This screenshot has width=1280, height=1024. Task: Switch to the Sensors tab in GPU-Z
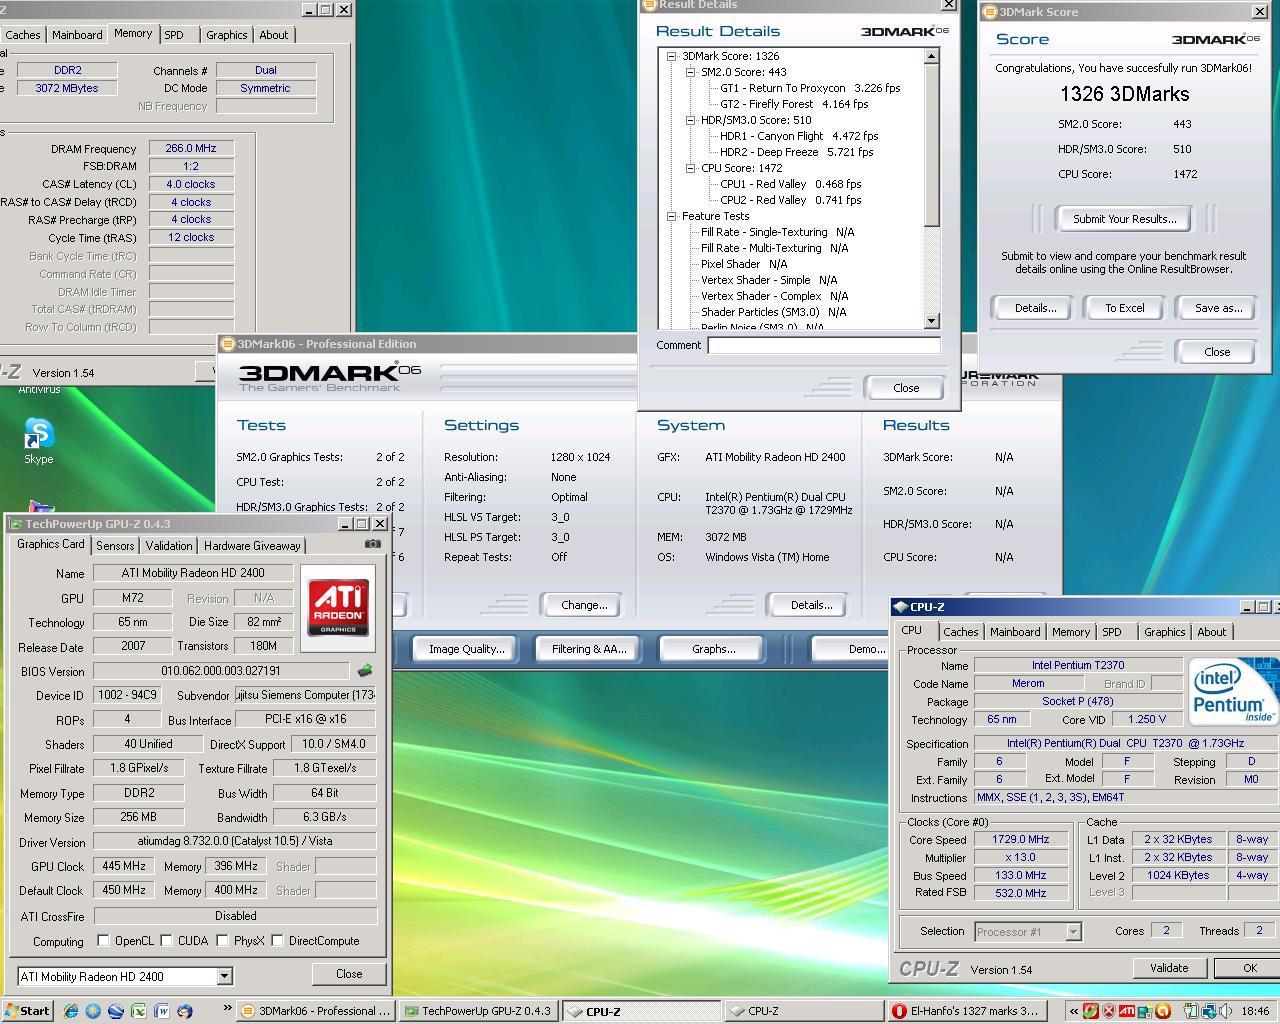coord(115,546)
